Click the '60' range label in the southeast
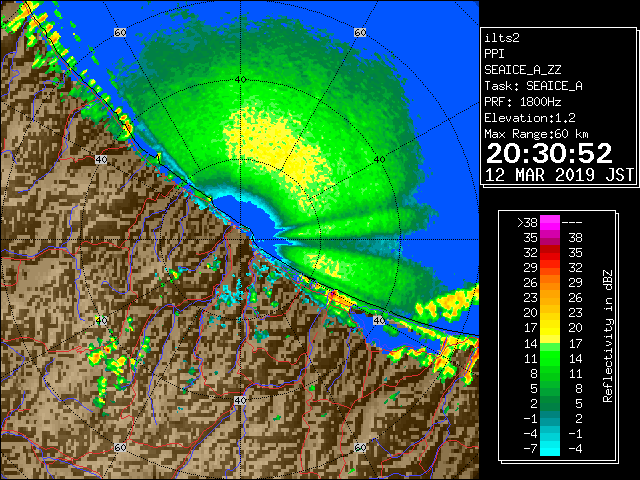Viewport: 640px width, 480px height. pos(360,447)
